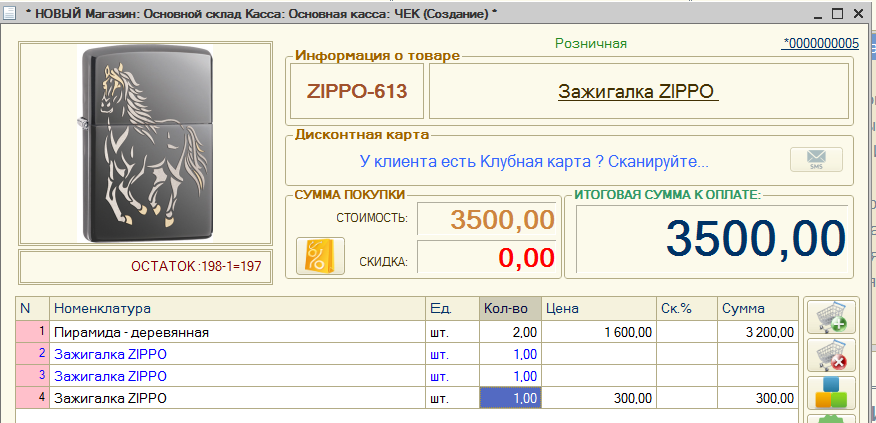
Task: Click the sum cell 300,00 in row 4
Action: point(758,398)
